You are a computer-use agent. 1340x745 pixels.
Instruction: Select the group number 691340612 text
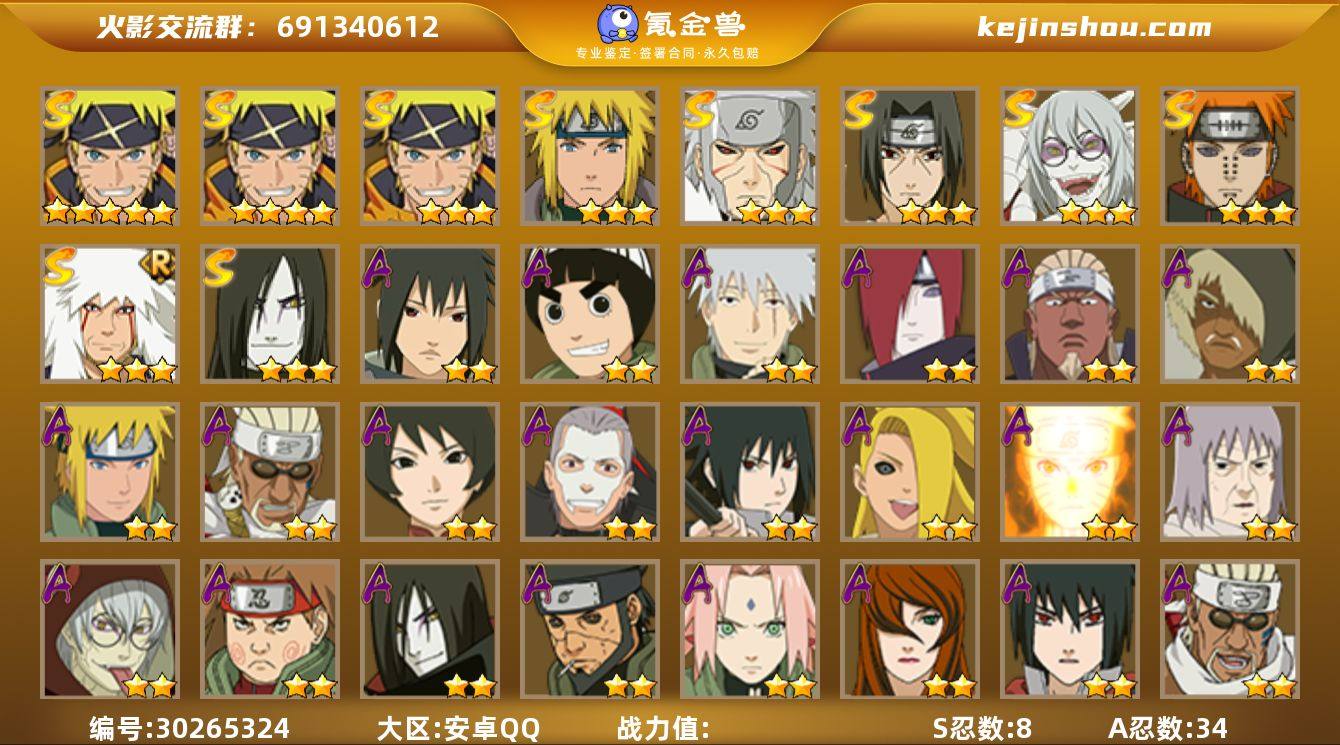pyautogui.click(x=358, y=27)
